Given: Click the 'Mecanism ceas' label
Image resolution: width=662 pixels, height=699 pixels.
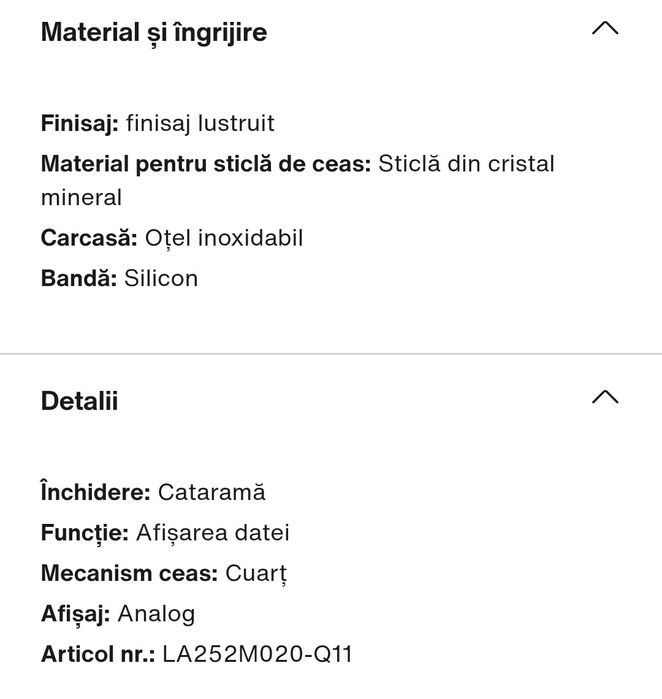Looking at the screenshot, I should [129, 574].
